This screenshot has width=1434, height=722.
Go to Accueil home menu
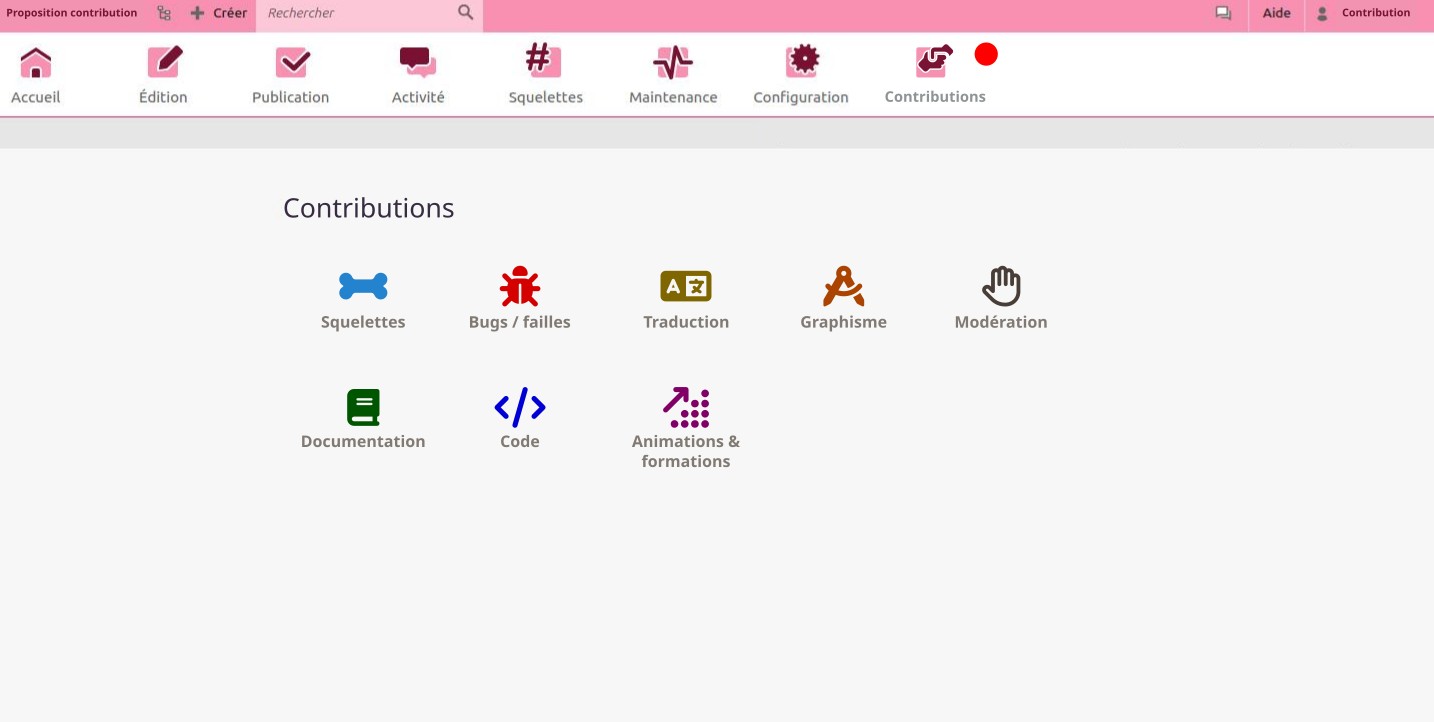pos(36,75)
